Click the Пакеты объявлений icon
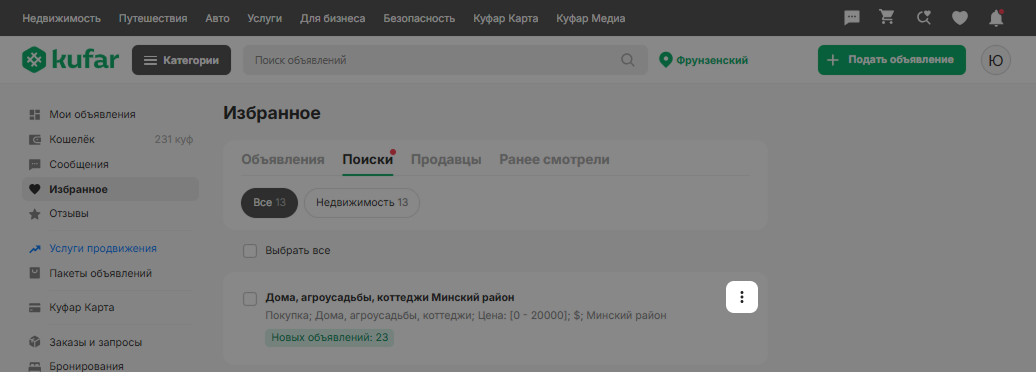1036x372 pixels. point(35,273)
